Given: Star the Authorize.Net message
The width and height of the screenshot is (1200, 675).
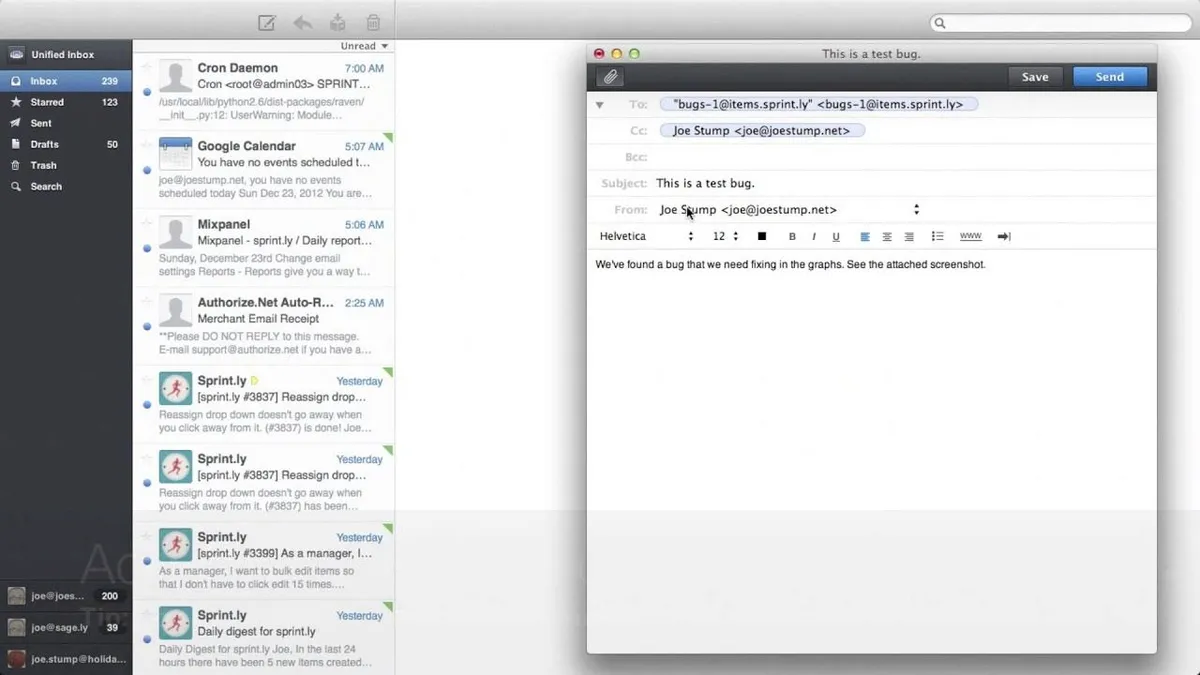Looking at the screenshot, I should (147, 300).
